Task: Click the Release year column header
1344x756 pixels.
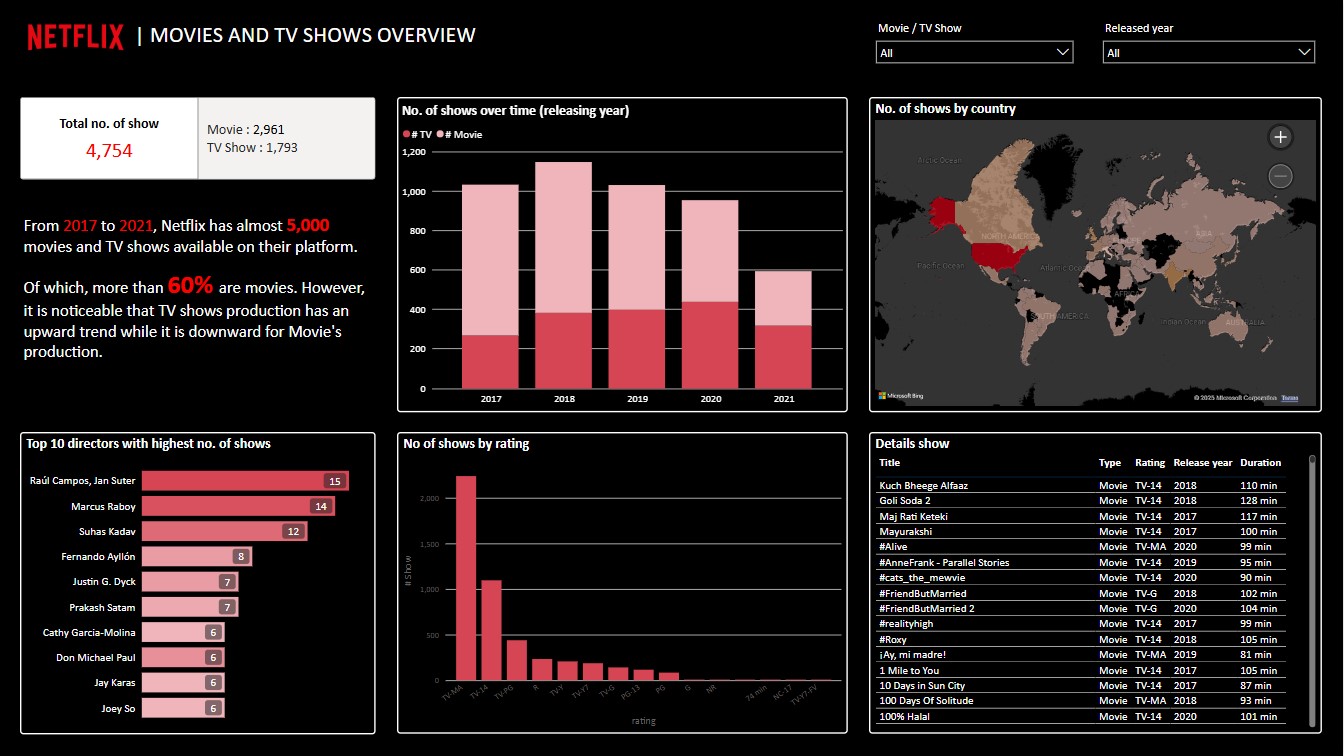Action: click(x=1202, y=463)
